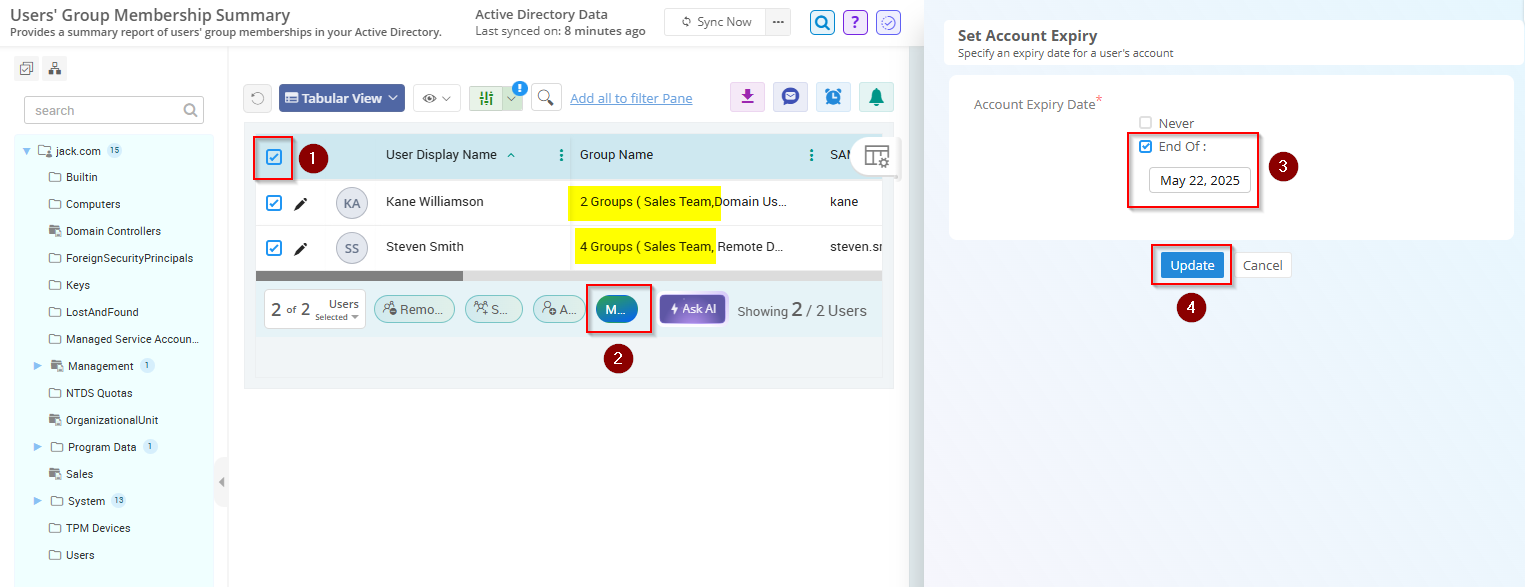Switch to tree view icon above the sidebar search
1525x587 pixels.
pyautogui.click(x=55, y=67)
